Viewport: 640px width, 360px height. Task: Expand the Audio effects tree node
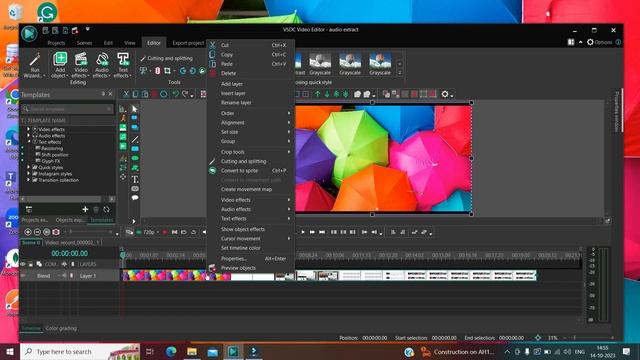29,136
